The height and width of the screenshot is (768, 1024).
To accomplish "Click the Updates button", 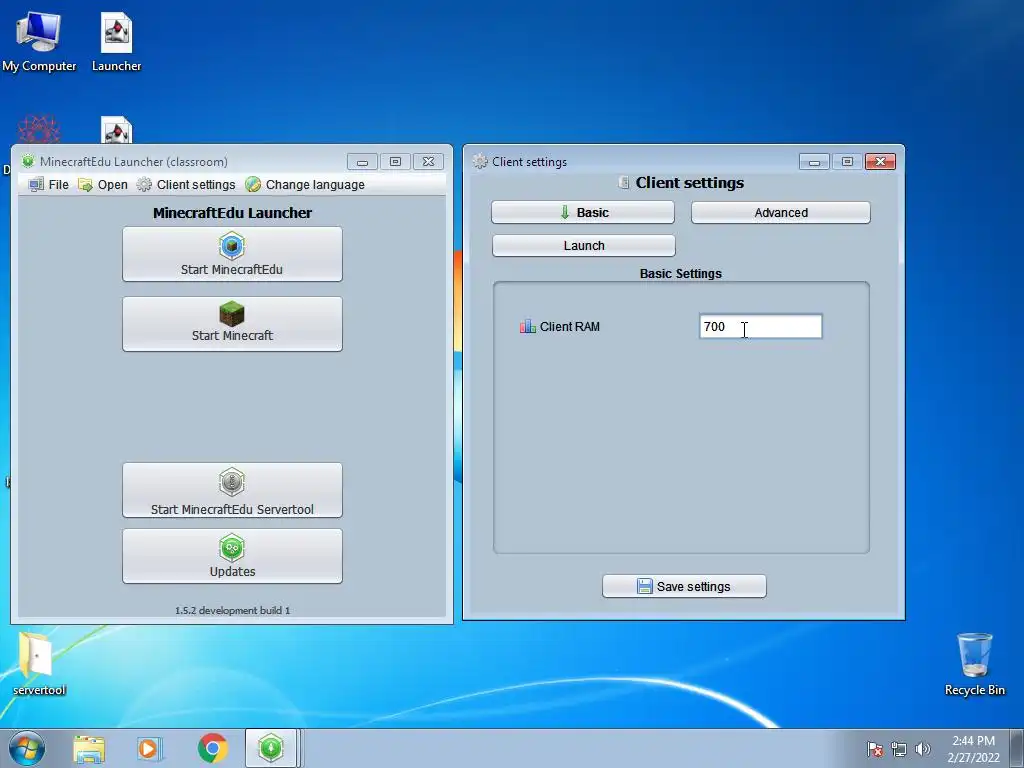I will [232, 556].
